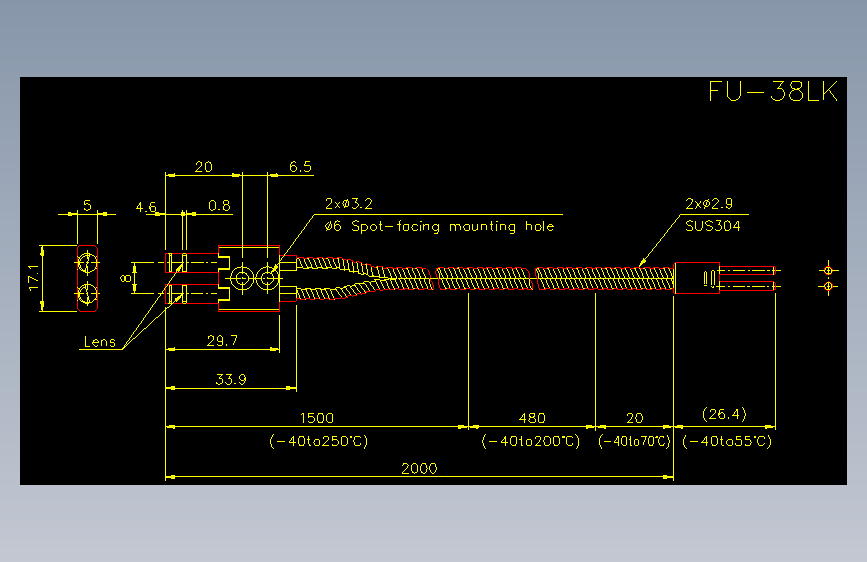This screenshot has width=867, height=562.
Task: Click the (26.4) reference dimension
Action: pyautogui.click(x=724, y=414)
